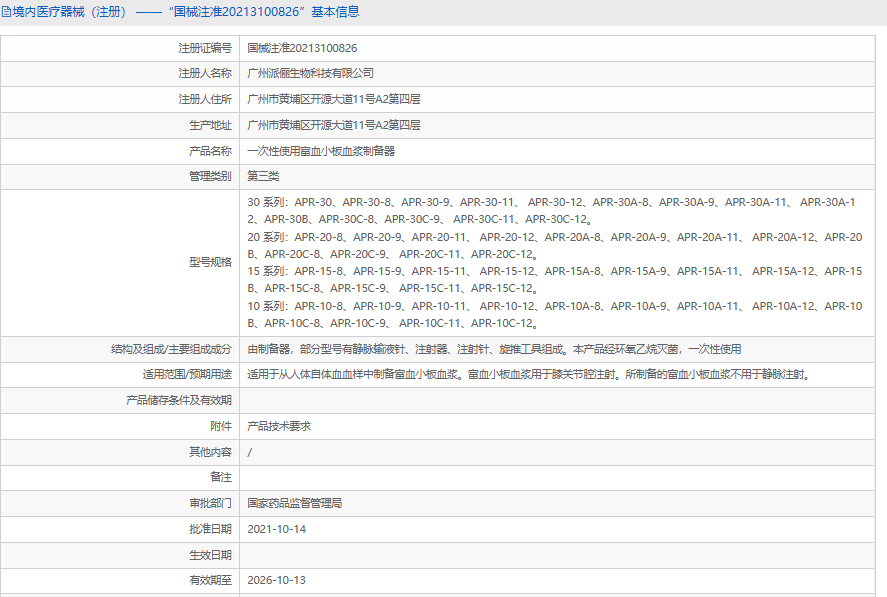Select registration number value 国械注准20213100826
887x597 pixels.
click(x=302, y=48)
